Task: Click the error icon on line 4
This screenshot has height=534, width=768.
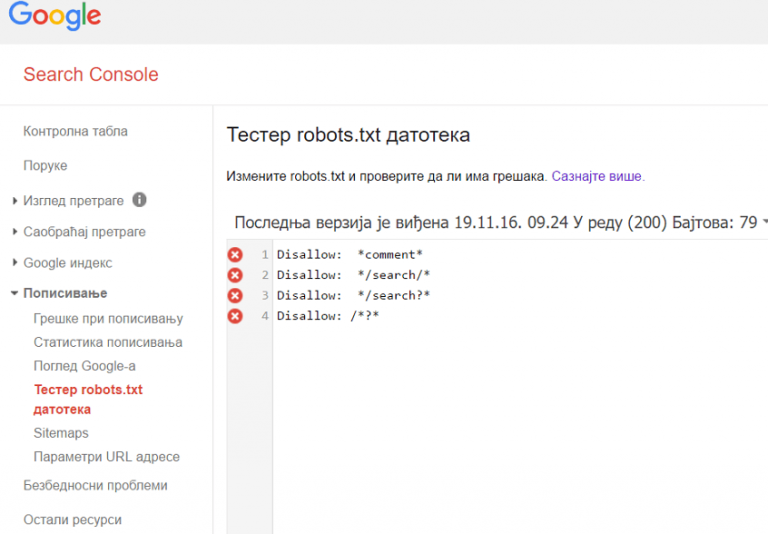Action: [235, 316]
